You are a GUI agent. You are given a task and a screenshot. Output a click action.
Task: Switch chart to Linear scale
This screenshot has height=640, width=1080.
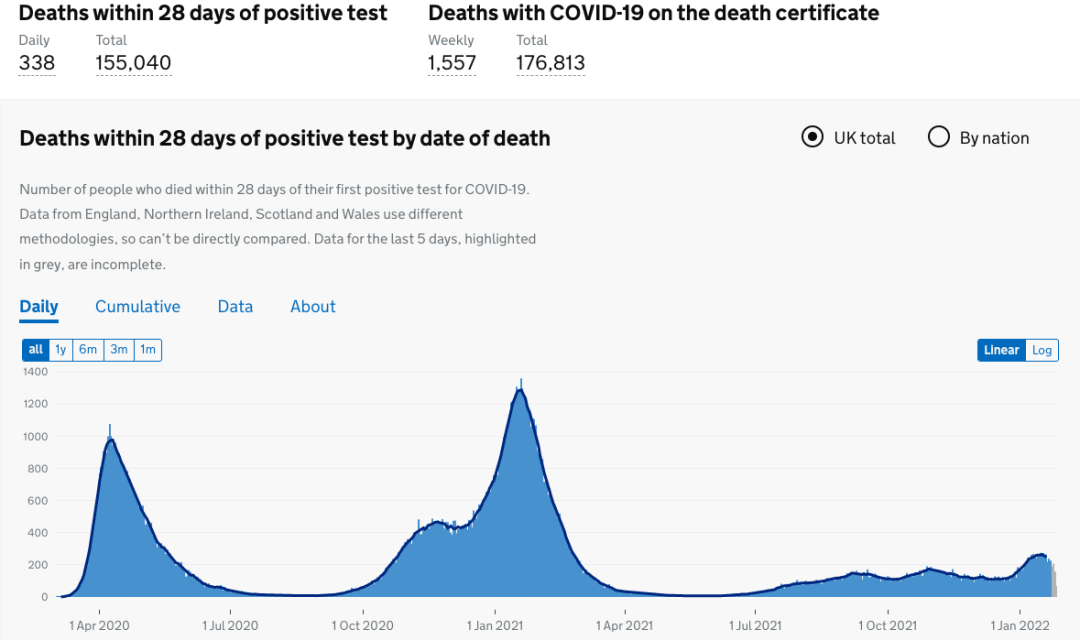point(1001,350)
